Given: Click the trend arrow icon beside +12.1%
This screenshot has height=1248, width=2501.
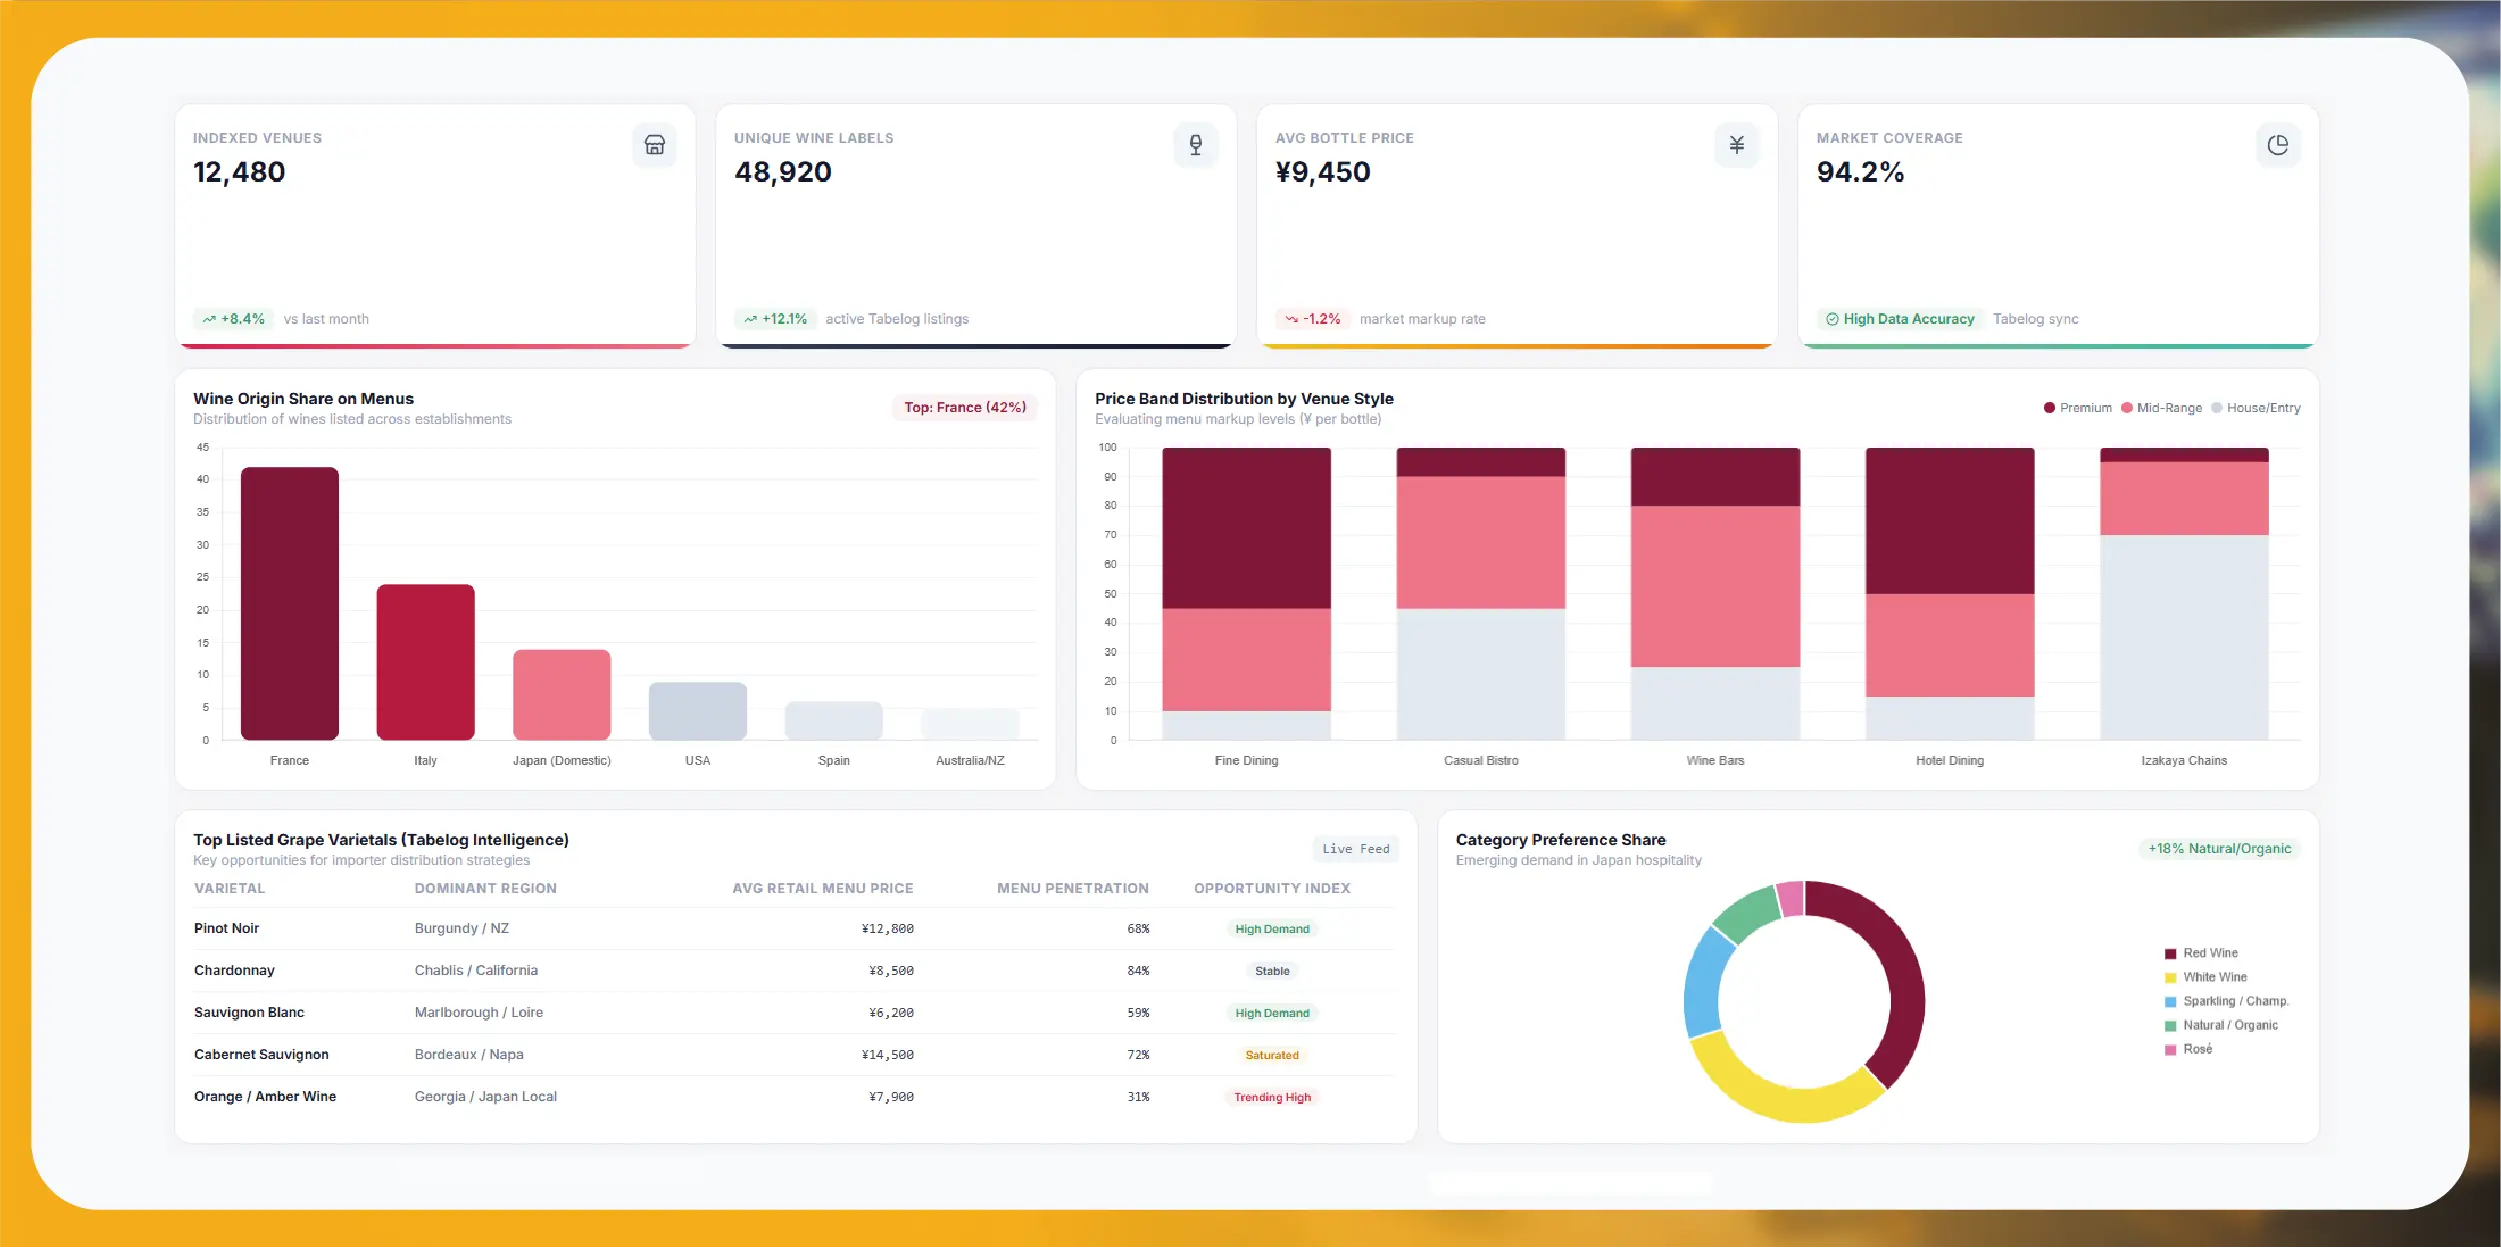Looking at the screenshot, I should point(750,320).
